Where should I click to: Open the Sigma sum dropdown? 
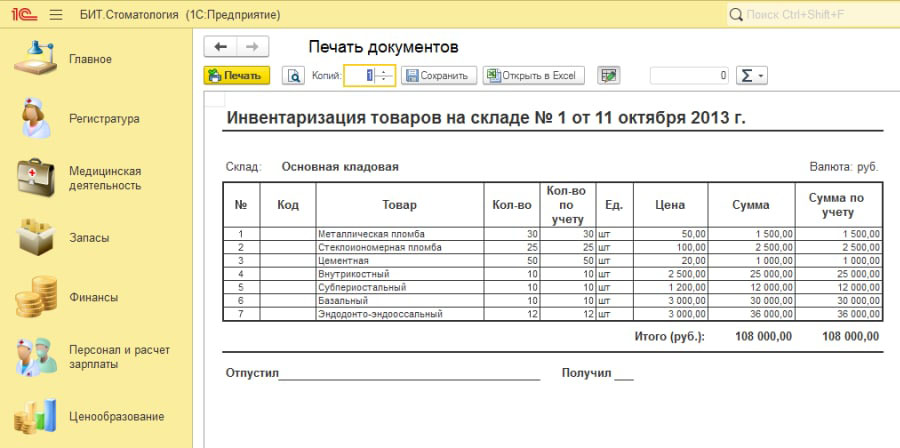[x=751, y=75]
